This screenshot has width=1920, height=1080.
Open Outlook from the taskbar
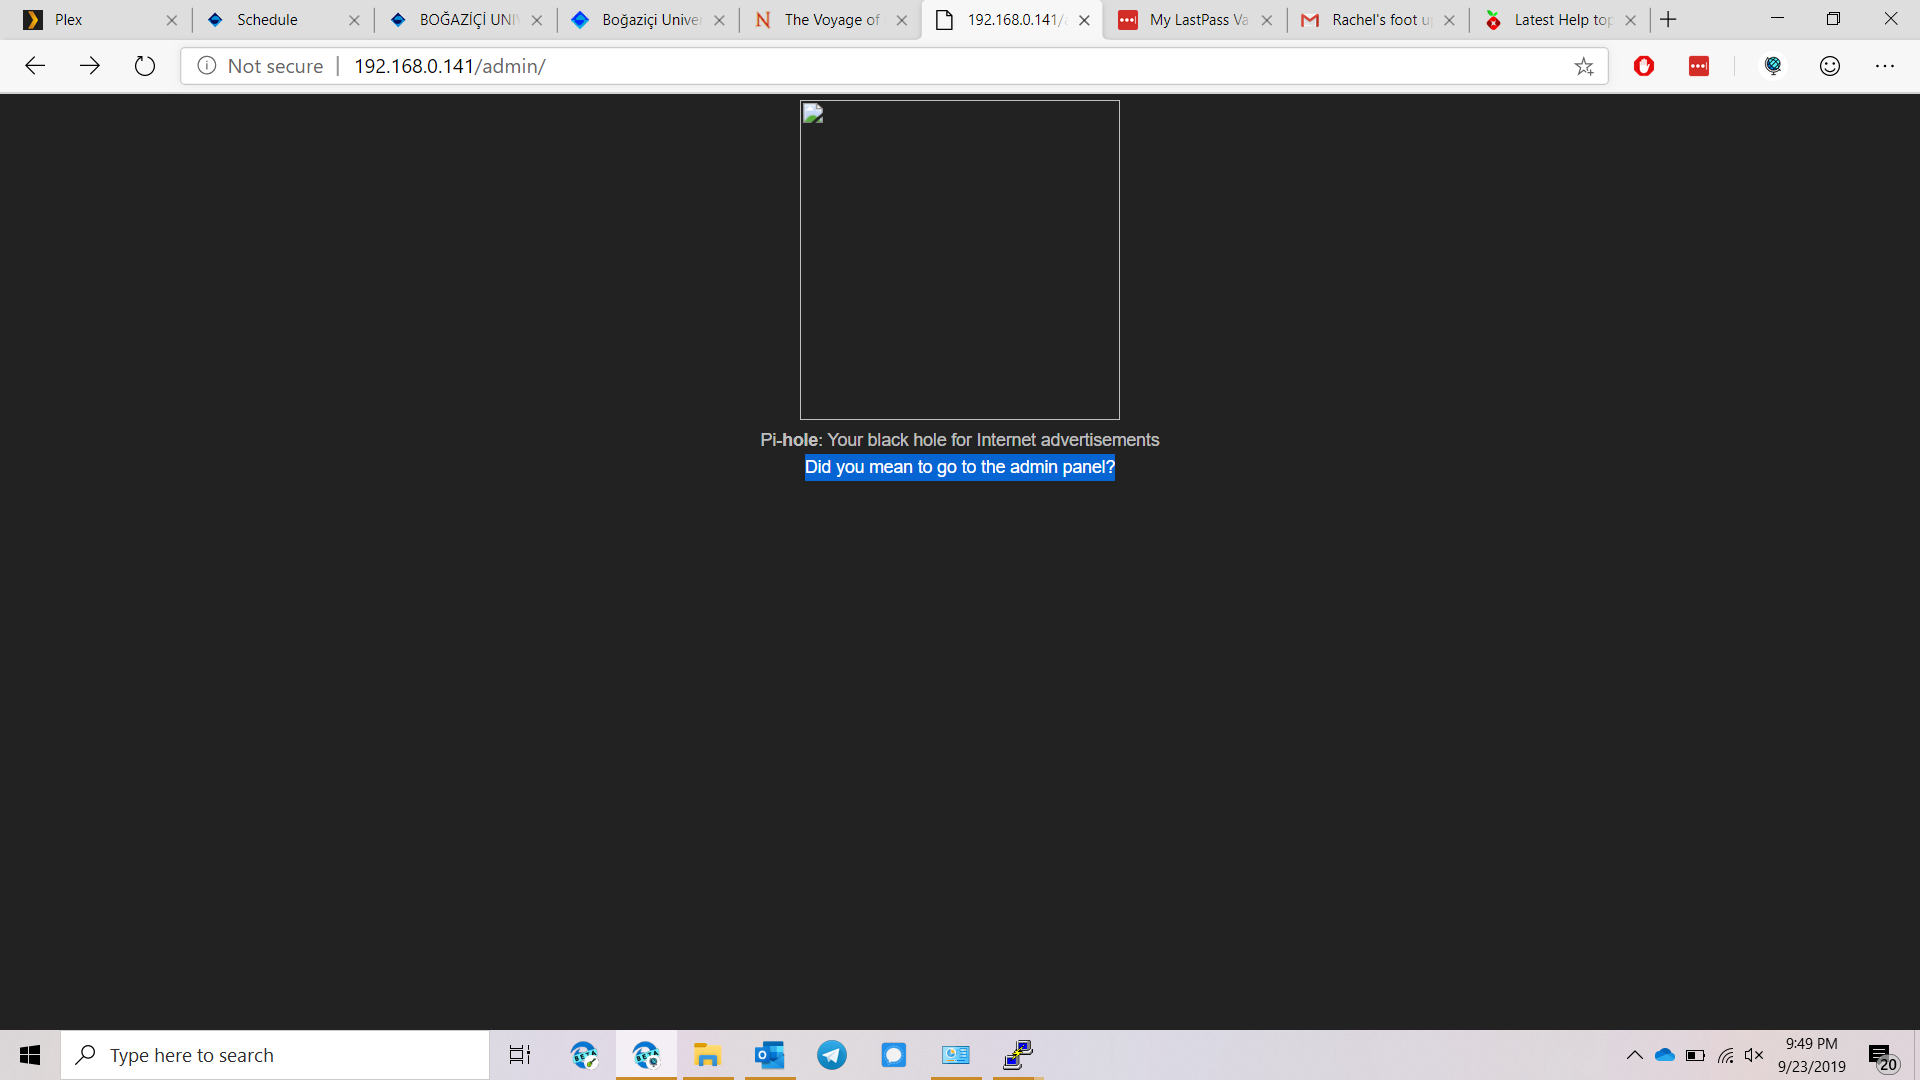[x=770, y=1055]
